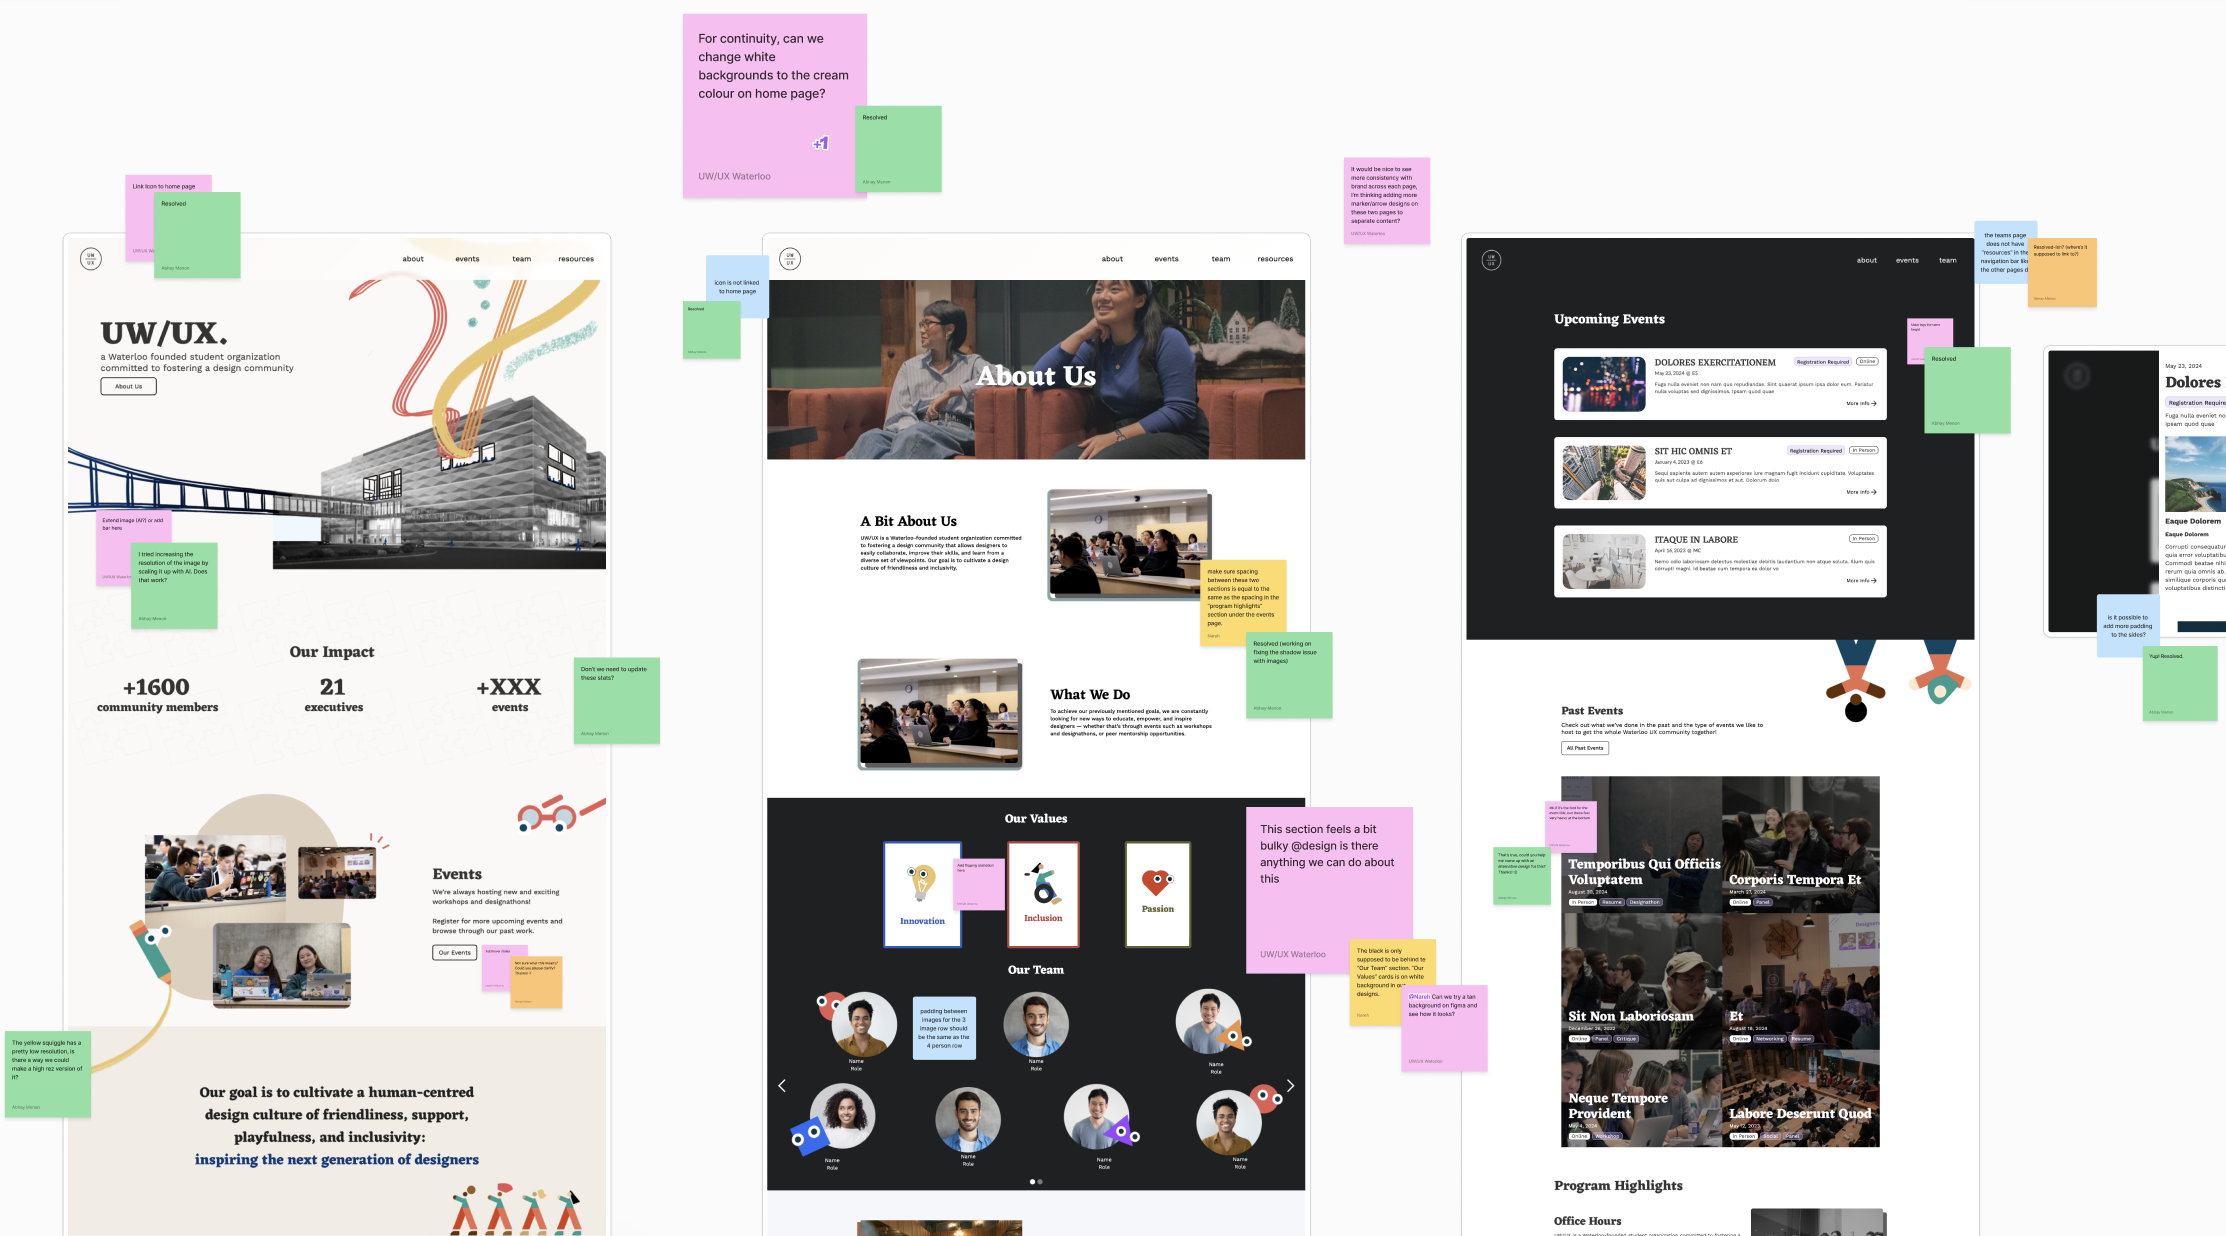
Task: Click the More Info arrow on the SIT HIC OMNIS ET card
Action: coord(1861,491)
